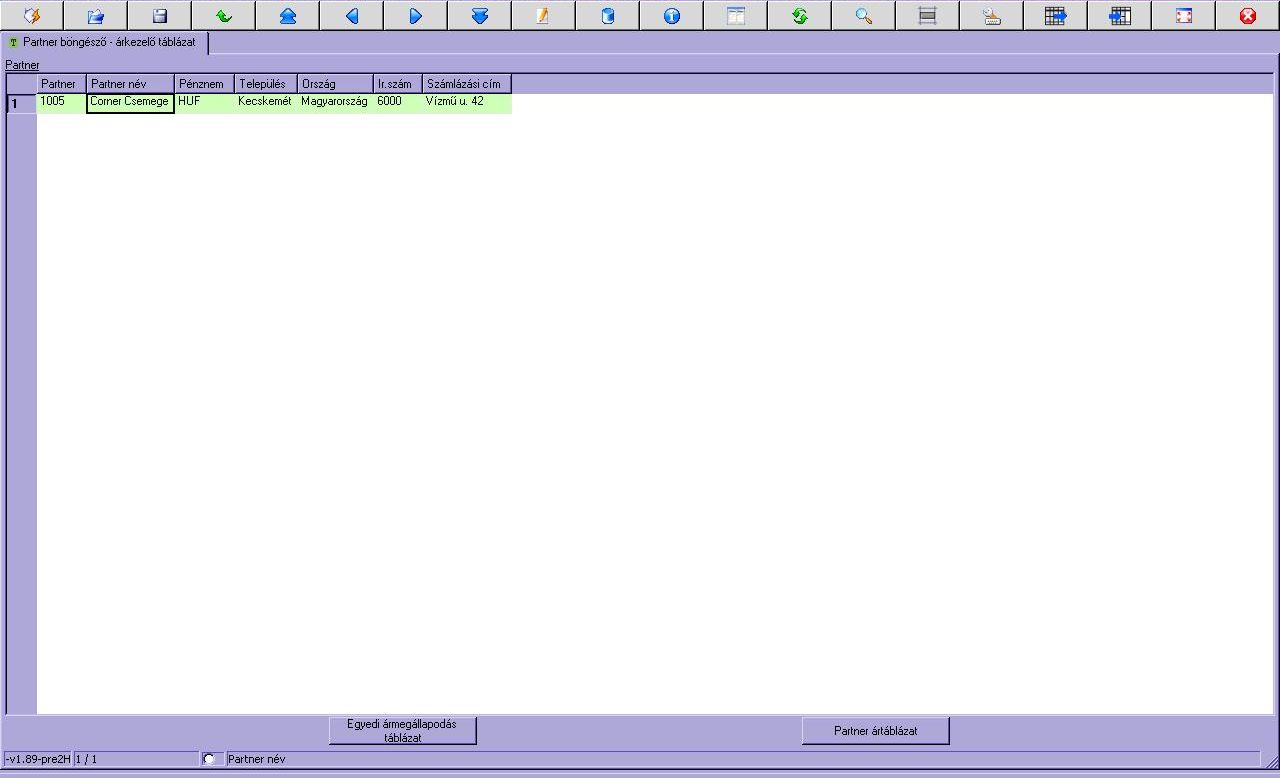Click the blue info icon
This screenshot has height=778, width=1280.
click(x=672, y=16)
